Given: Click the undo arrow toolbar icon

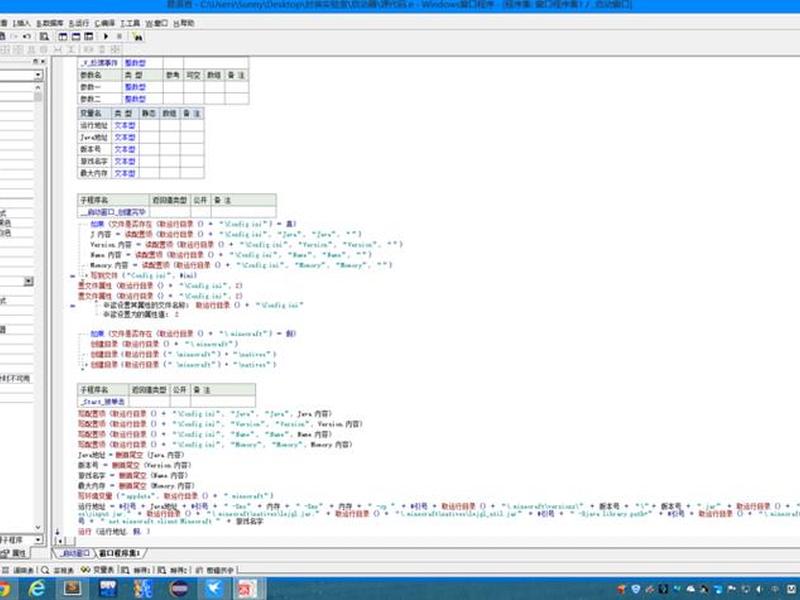Looking at the screenshot, I should [27, 36].
